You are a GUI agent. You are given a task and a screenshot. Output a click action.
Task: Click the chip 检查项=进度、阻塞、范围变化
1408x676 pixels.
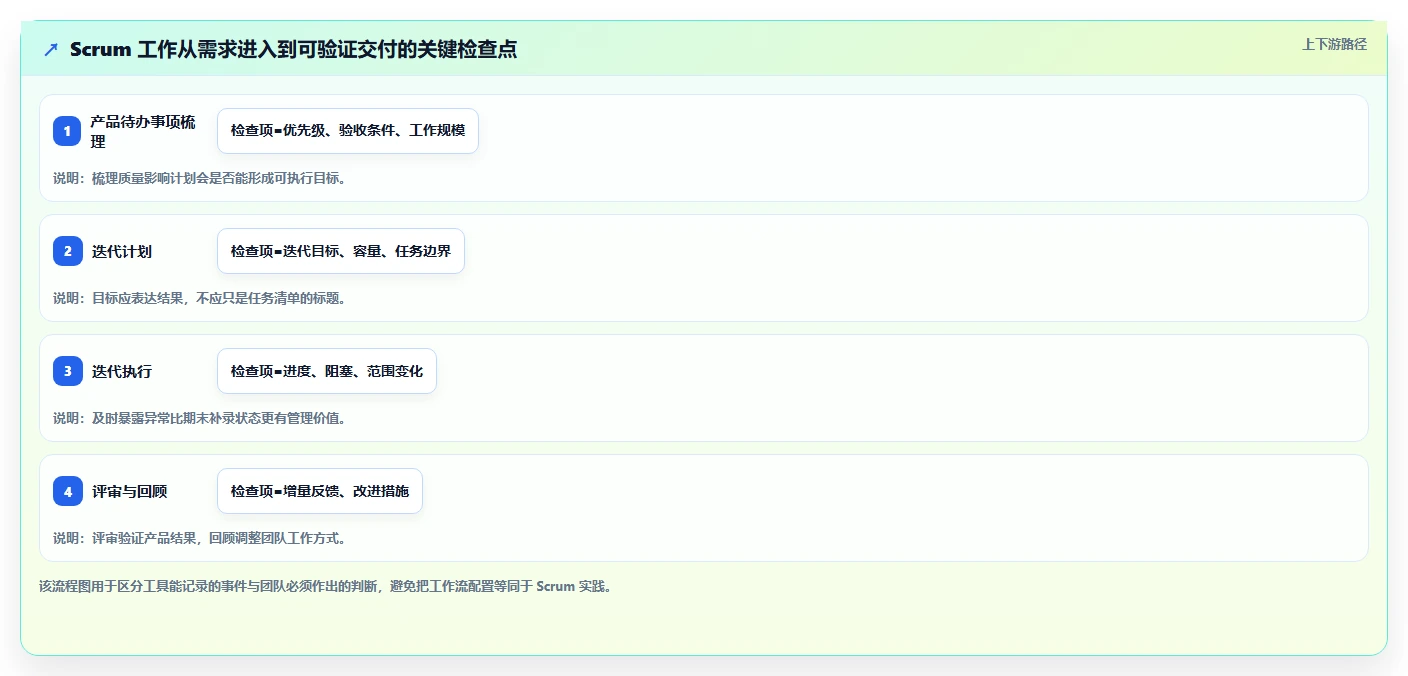click(x=327, y=371)
